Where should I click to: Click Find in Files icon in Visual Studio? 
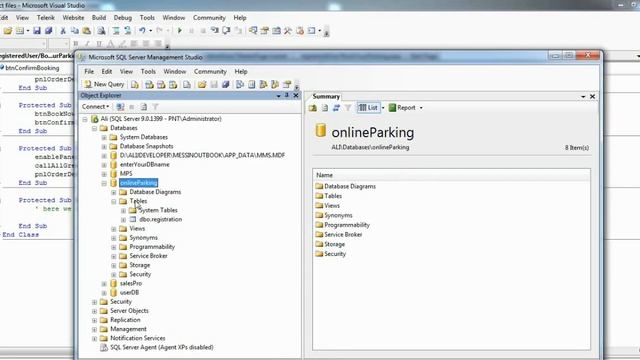[x=101, y=31]
